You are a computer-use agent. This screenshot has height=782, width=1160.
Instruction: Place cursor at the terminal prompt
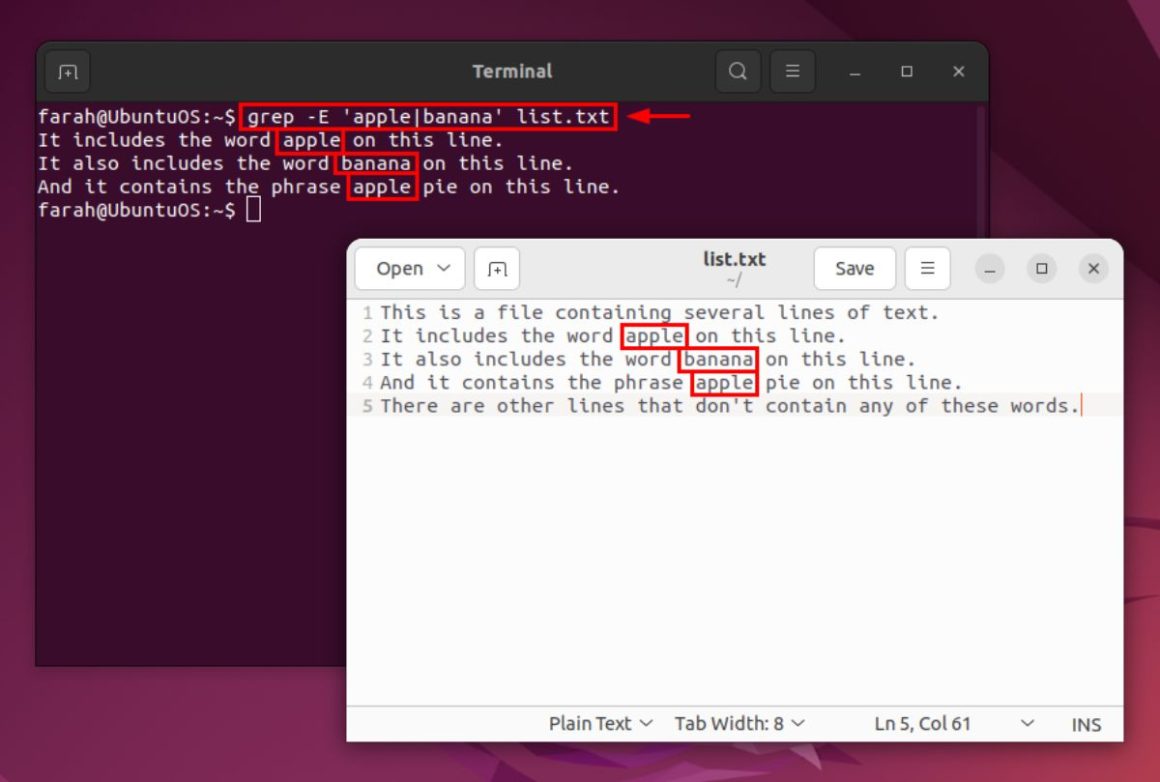[x=254, y=210]
